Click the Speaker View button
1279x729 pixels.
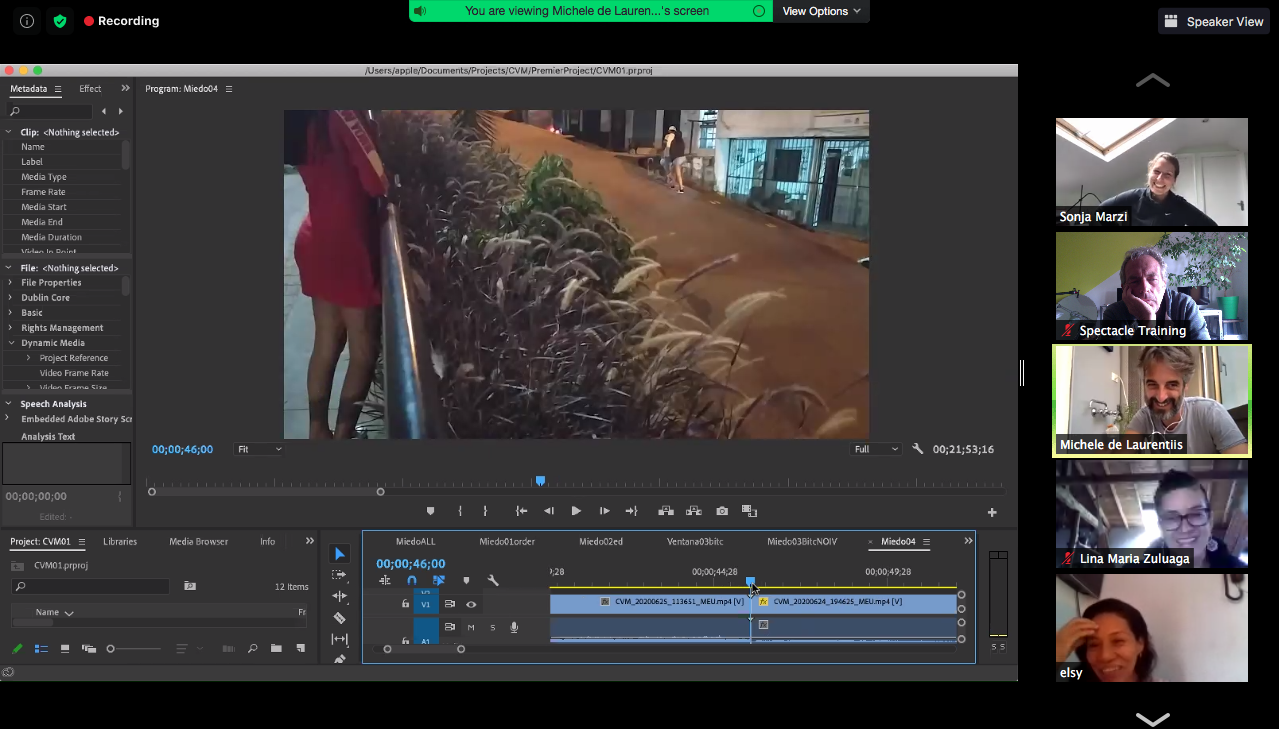(1214, 21)
